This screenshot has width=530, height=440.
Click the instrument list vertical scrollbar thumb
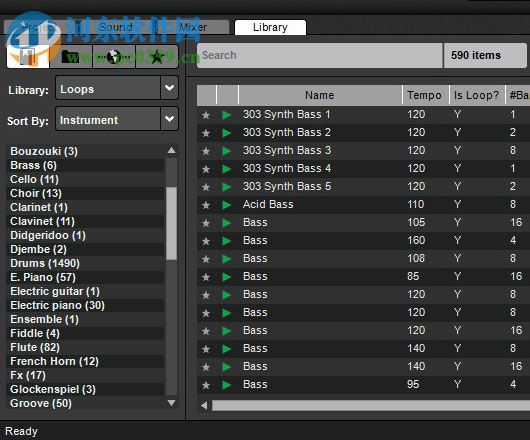(171, 223)
